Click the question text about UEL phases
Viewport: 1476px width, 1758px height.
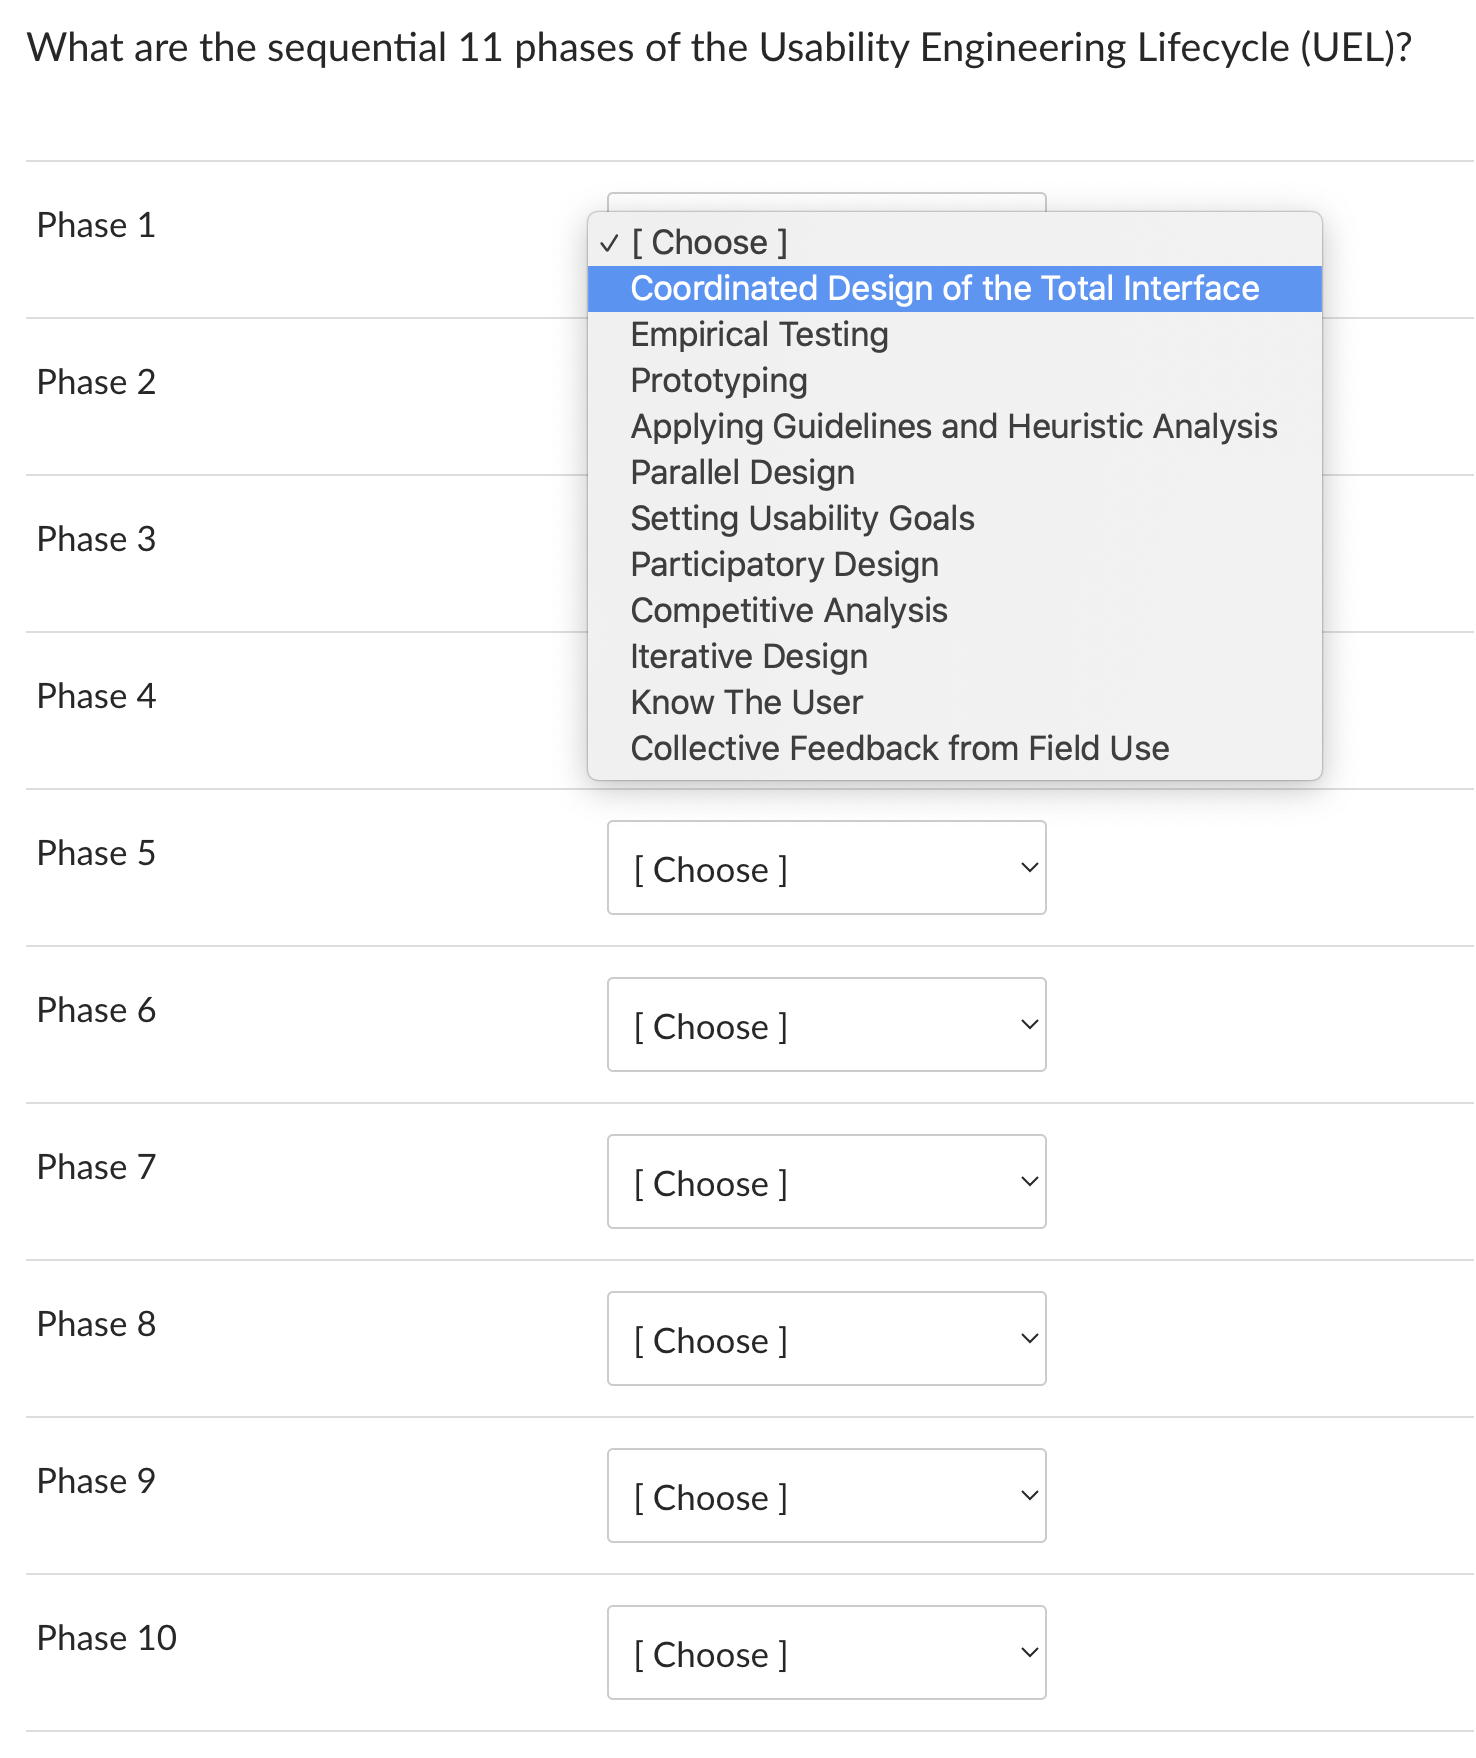[x=718, y=47]
